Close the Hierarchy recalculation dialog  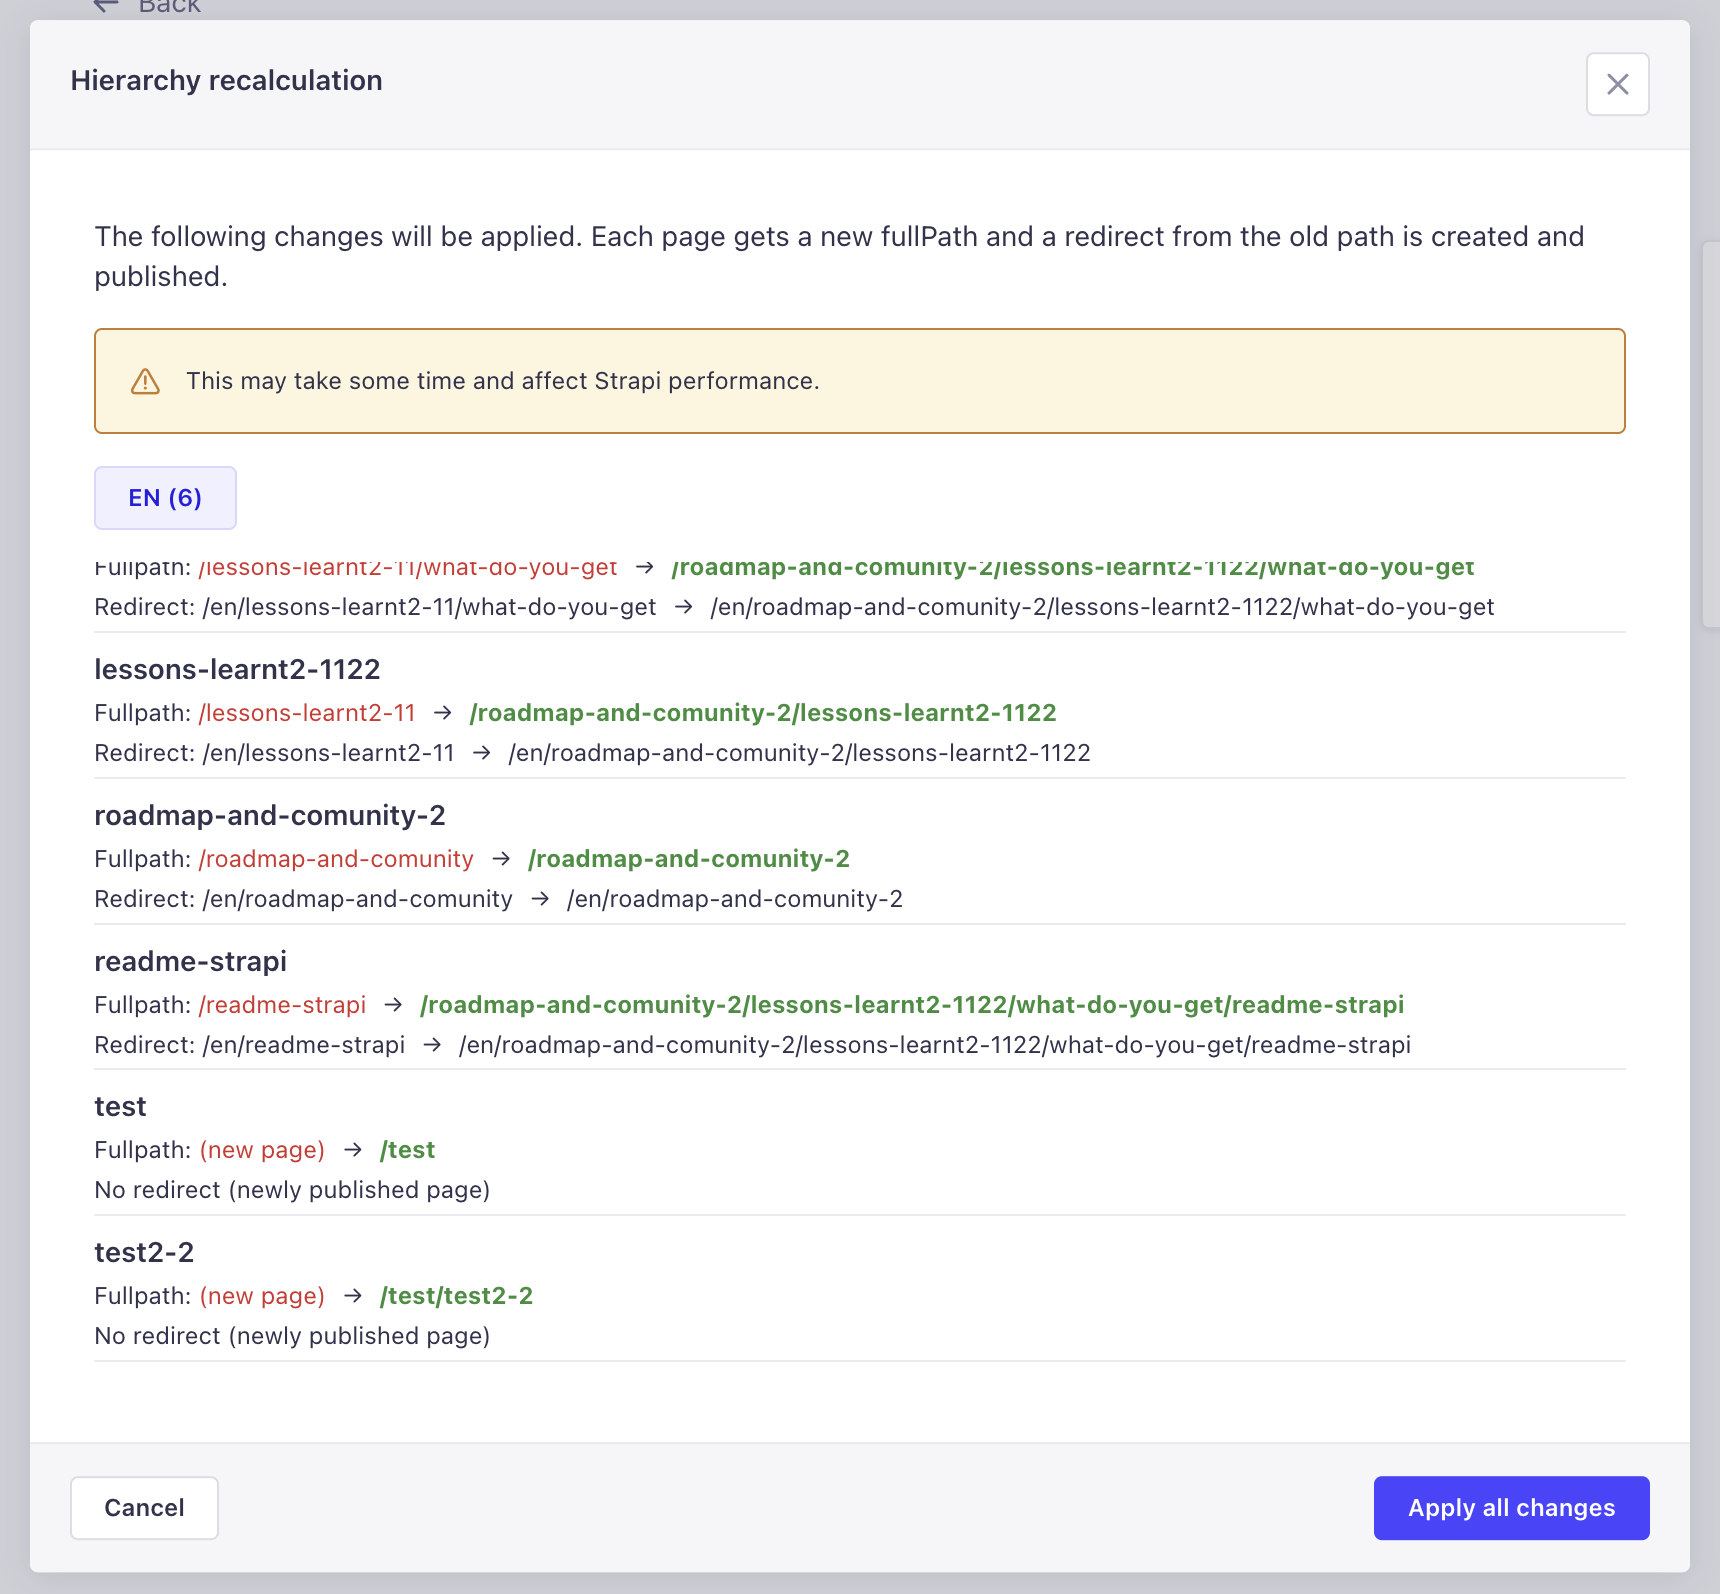(x=1617, y=84)
